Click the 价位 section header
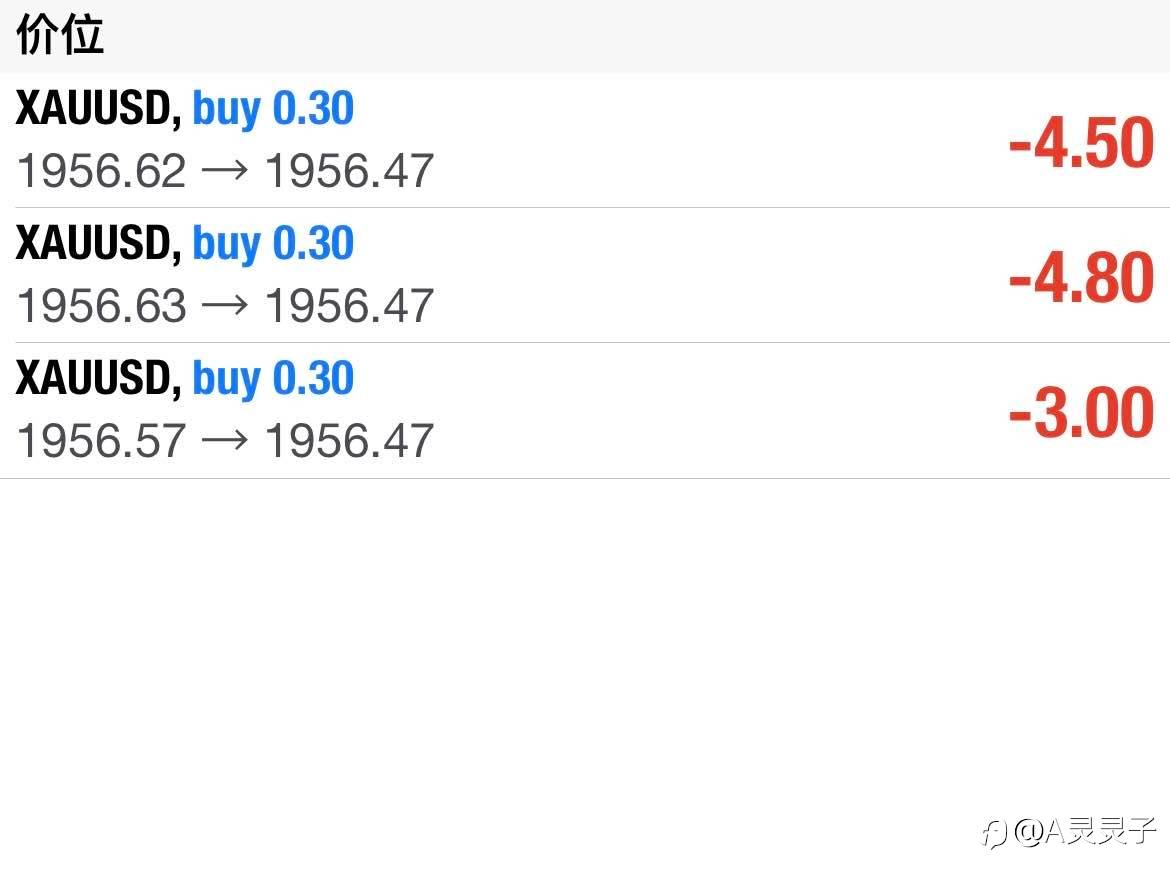The width and height of the screenshot is (1170, 881). click(60, 36)
